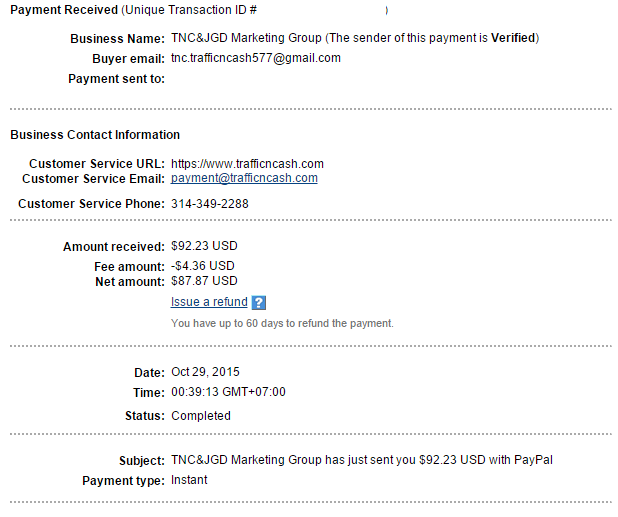Click the Subject line about $92.23 sent

[361, 460]
